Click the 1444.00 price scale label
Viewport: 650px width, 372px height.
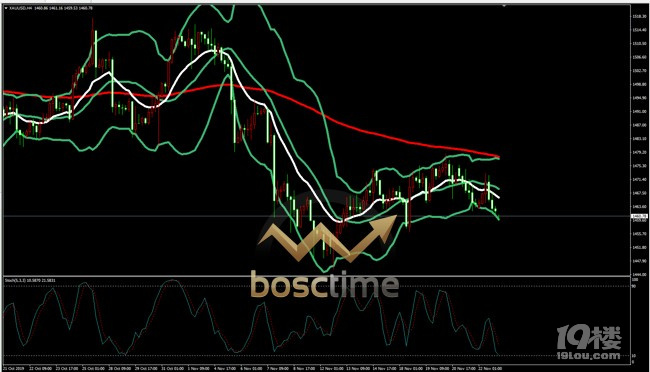638,275
